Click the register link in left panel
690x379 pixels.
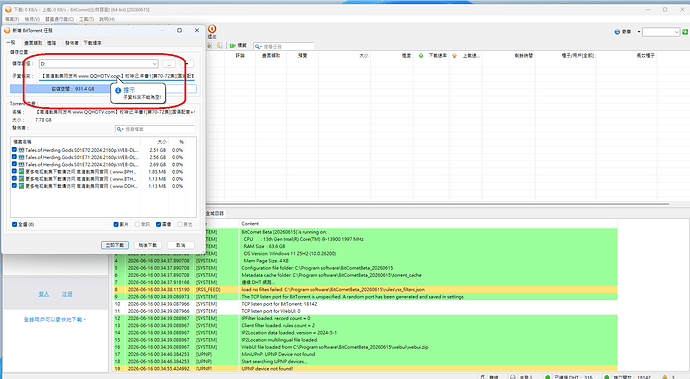tap(67, 294)
